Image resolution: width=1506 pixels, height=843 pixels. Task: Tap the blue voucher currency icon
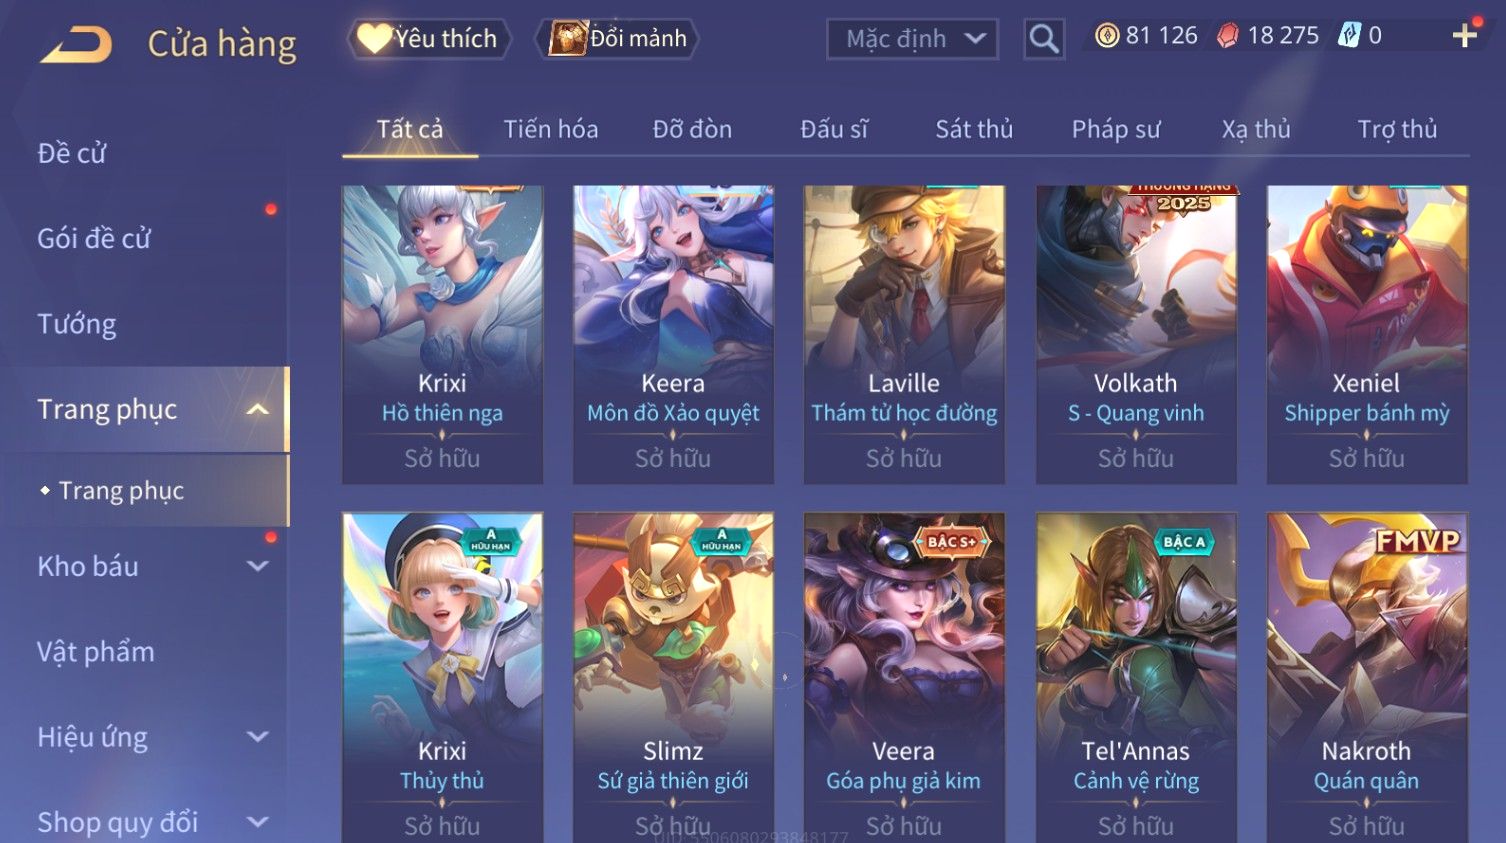pos(1350,36)
